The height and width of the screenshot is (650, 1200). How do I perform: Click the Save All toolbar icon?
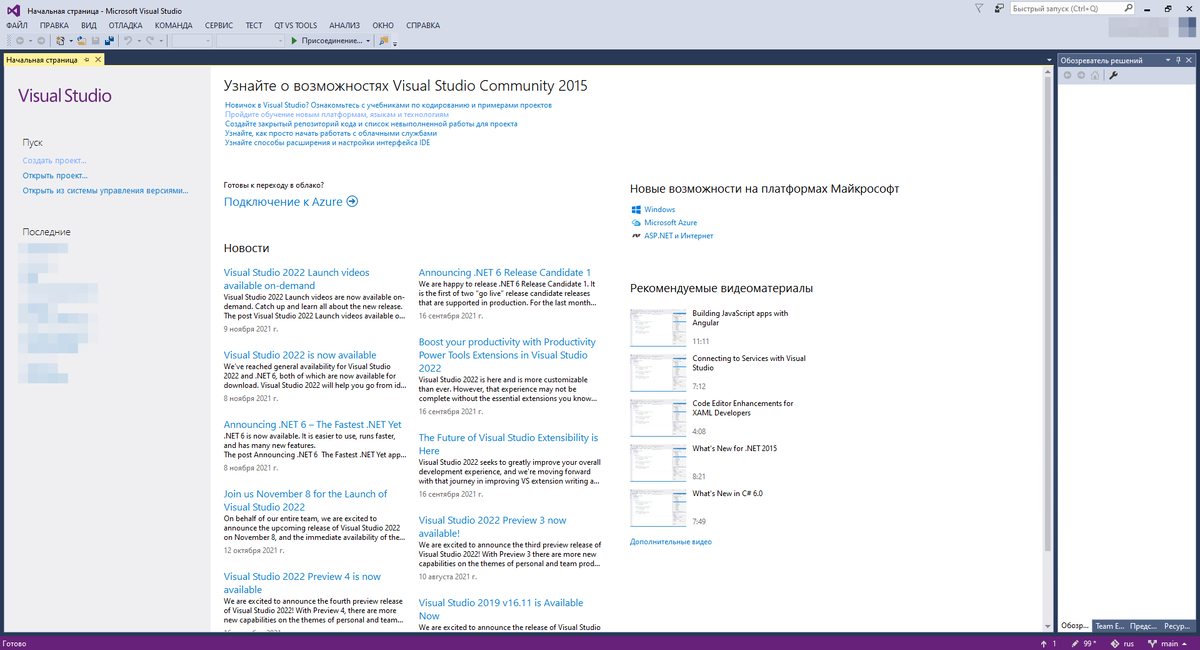[109, 41]
